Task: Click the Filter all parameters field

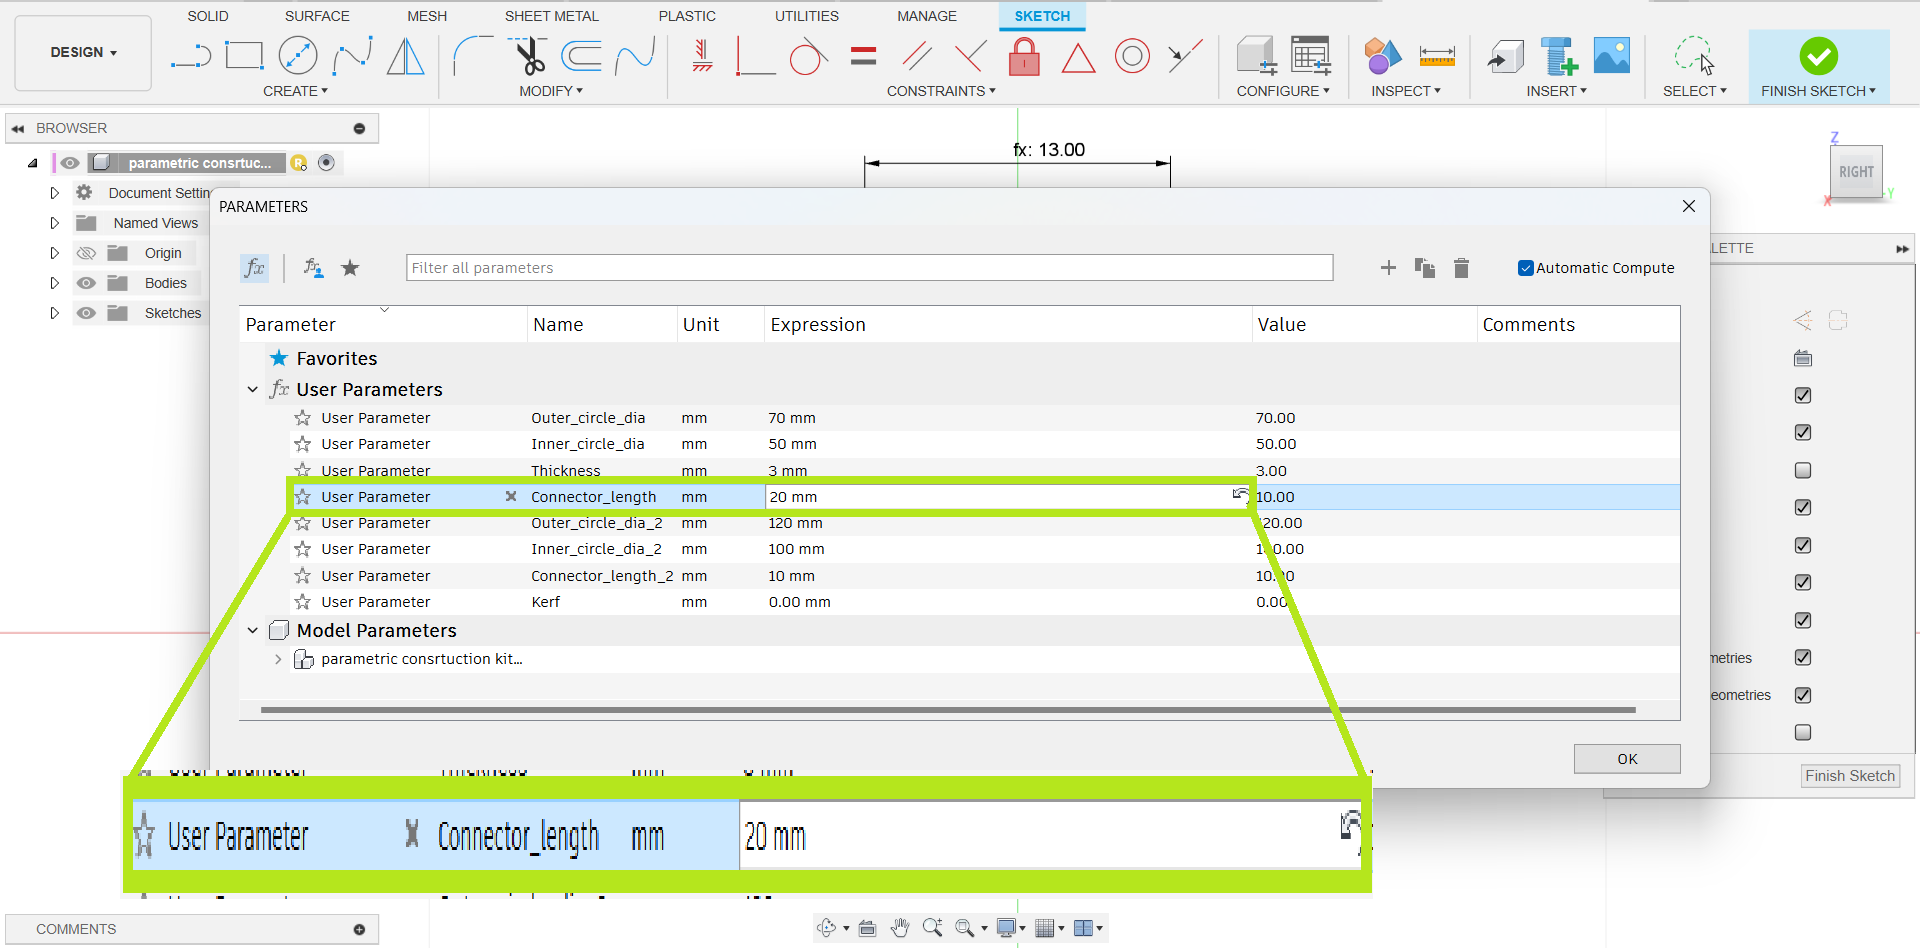Action: [868, 268]
